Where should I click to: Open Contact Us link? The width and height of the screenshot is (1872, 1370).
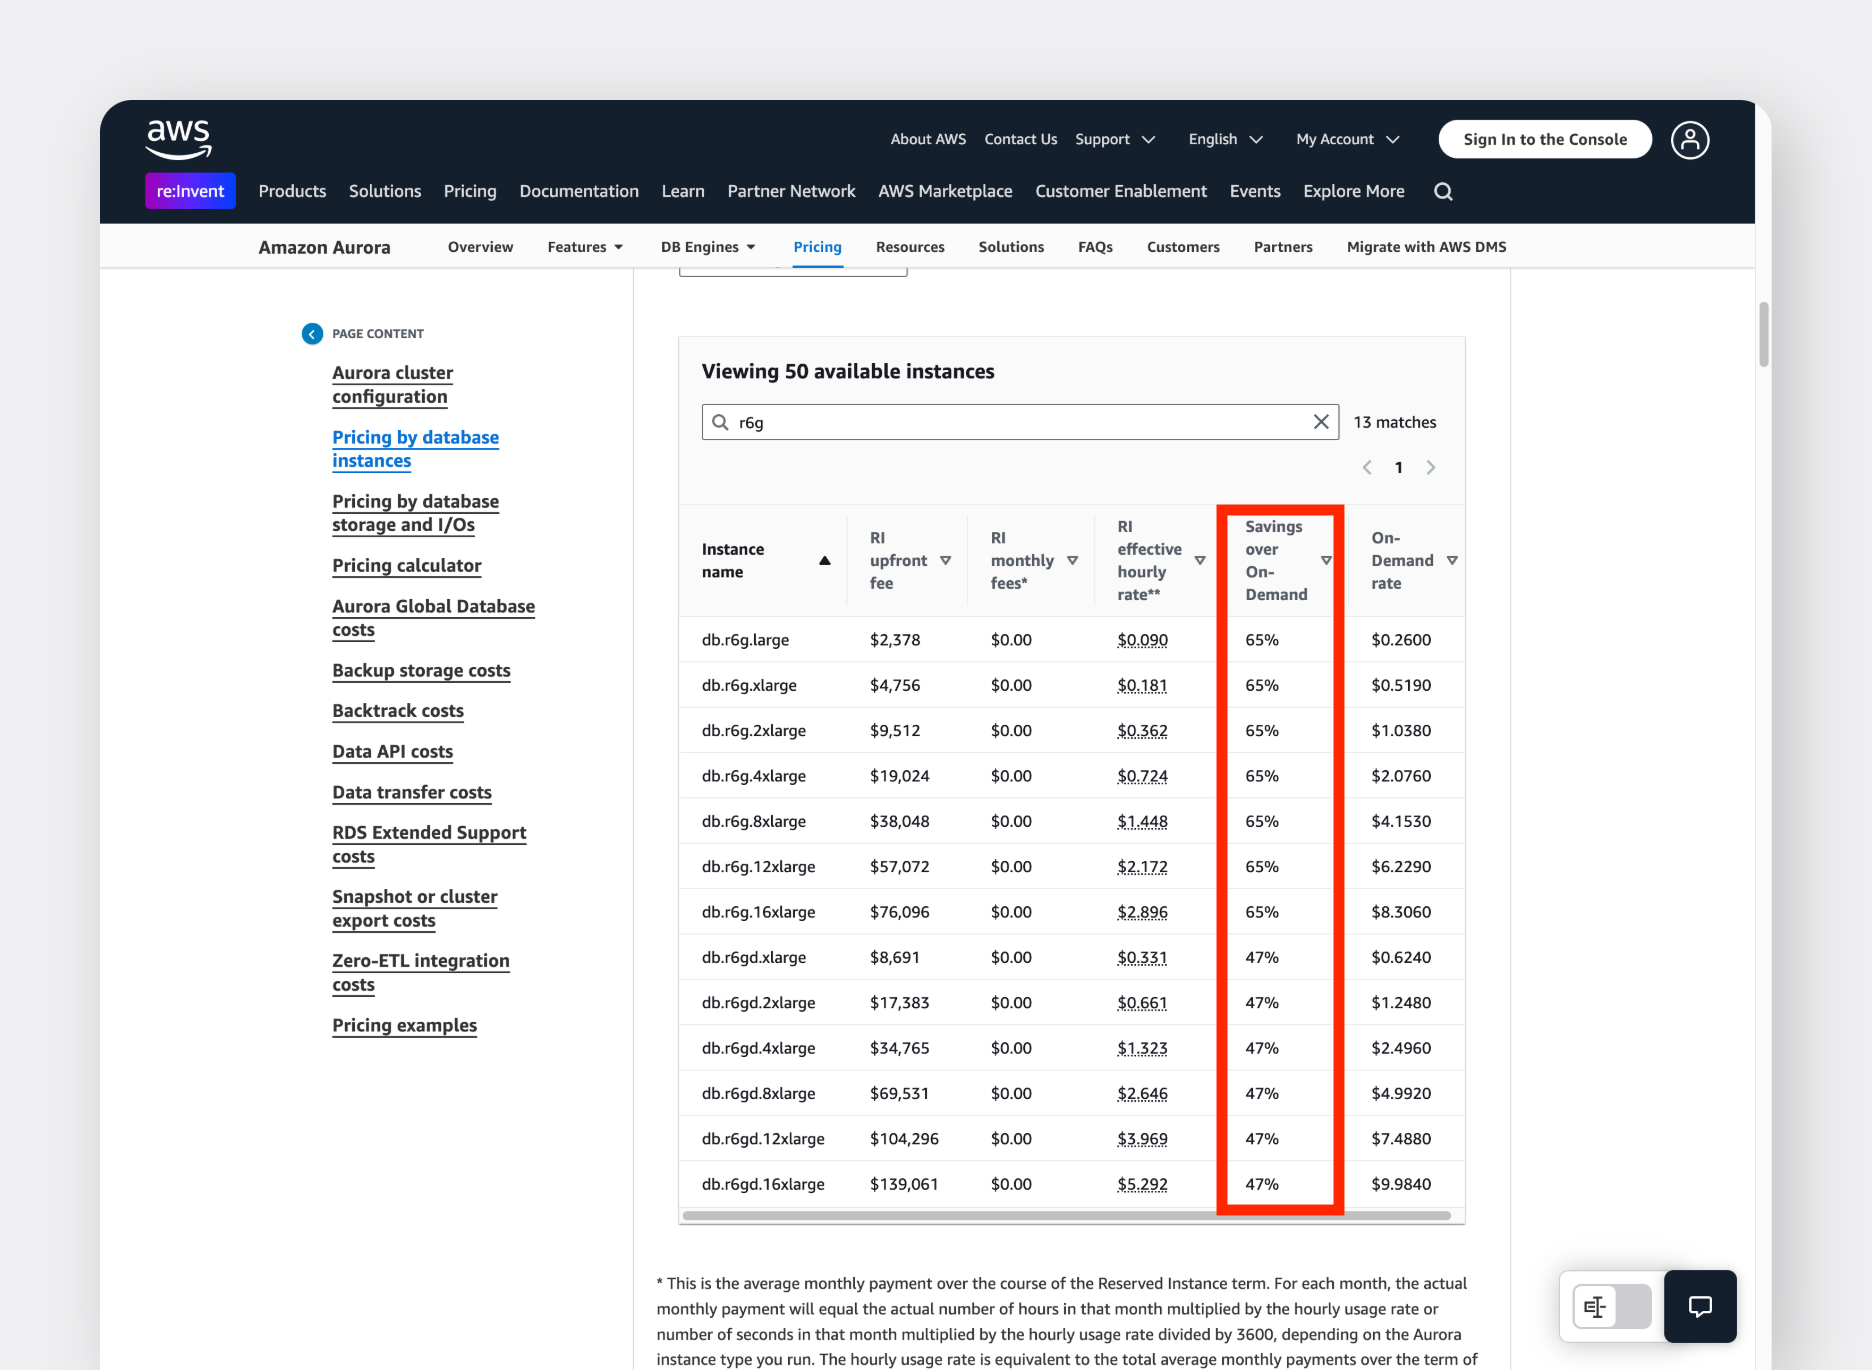[x=1020, y=139]
